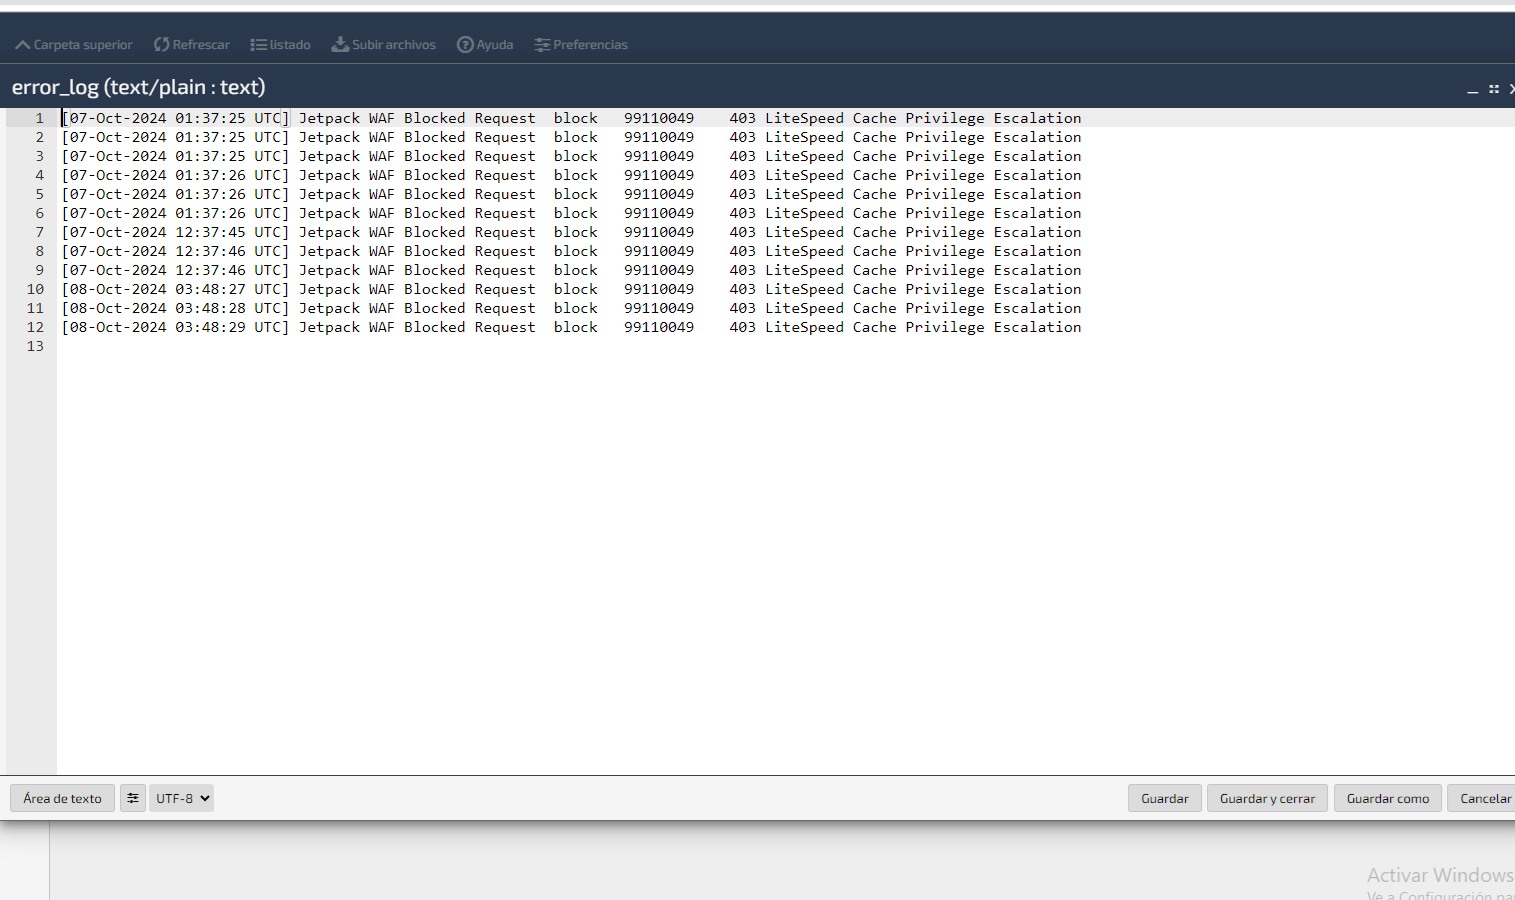Click the Refrescar toolbar button
This screenshot has height=900, width=1515.
click(191, 45)
